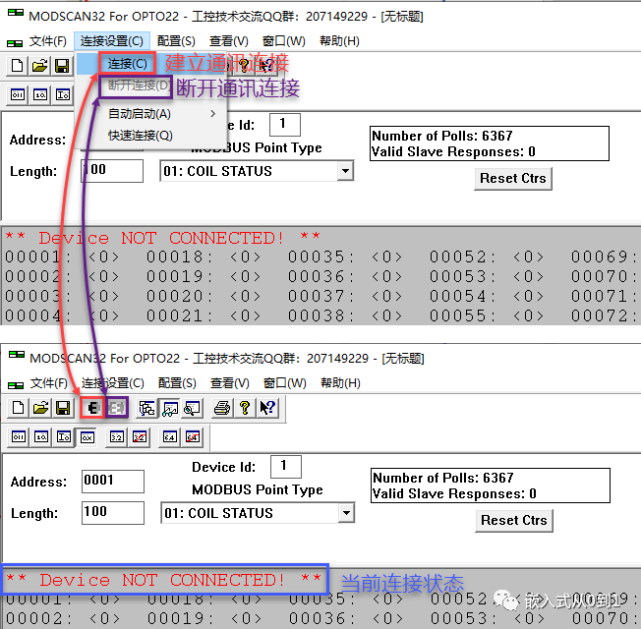Viewport: 641px width, 629px height.
Task: Choose 连接(C) in open menu
Action: pyautogui.click(x=127, y=64)
